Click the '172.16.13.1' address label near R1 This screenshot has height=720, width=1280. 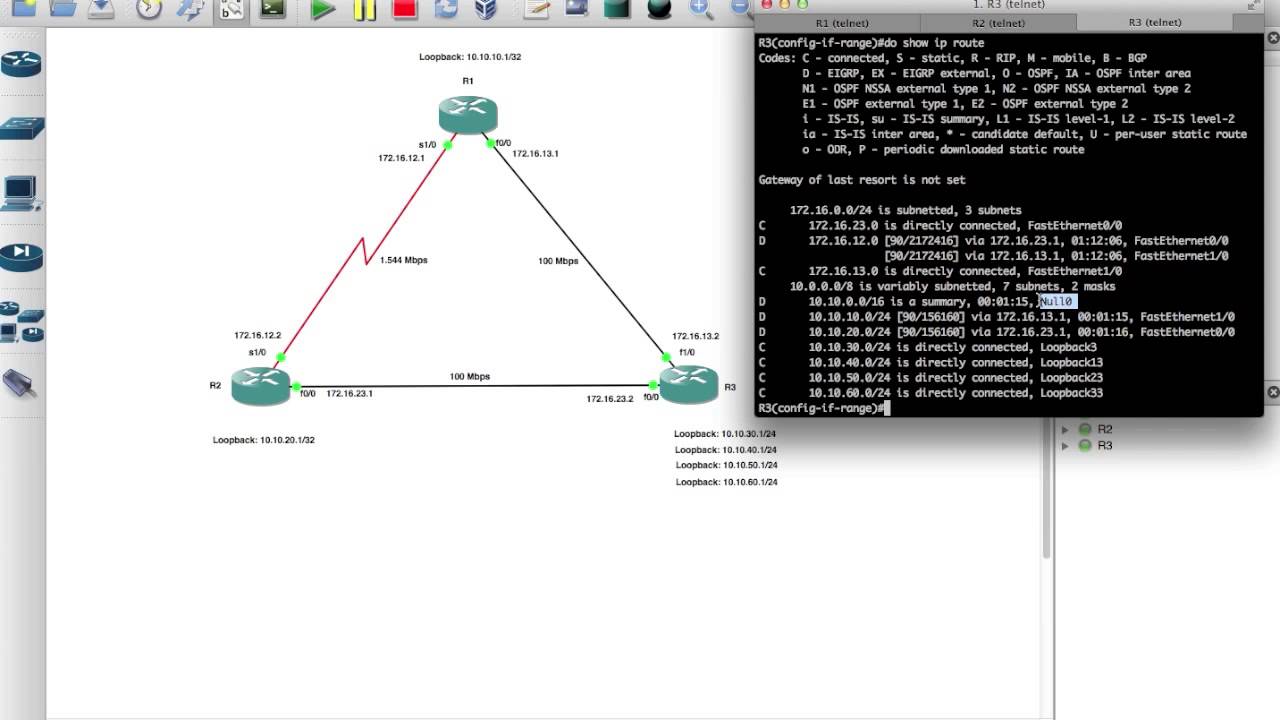535,154
